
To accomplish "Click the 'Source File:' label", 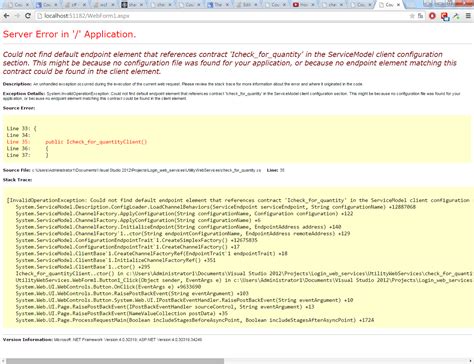I will click(17, 170).
